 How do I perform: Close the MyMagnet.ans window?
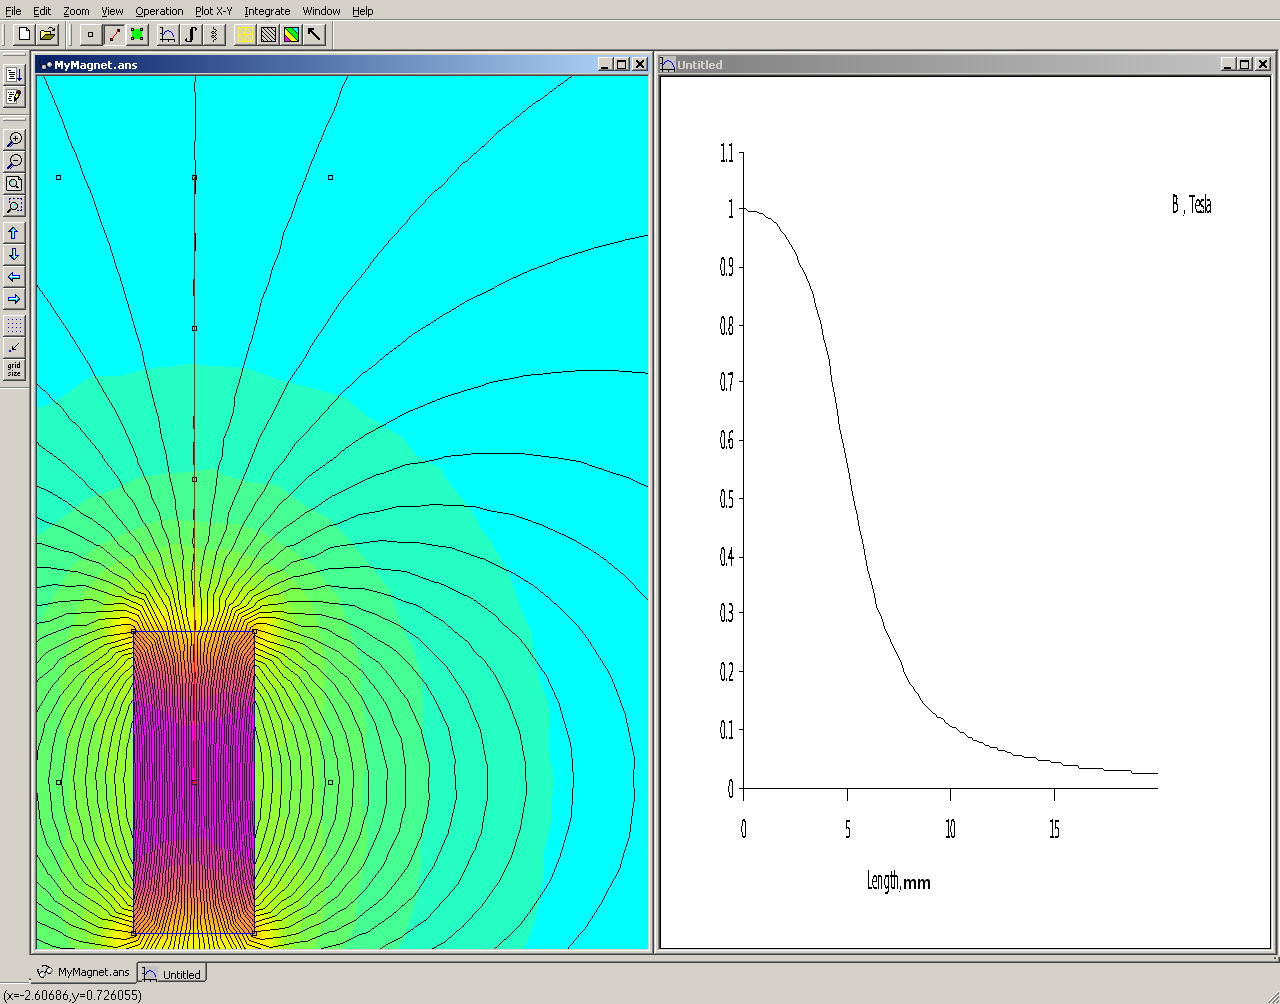tap(640, 64)
